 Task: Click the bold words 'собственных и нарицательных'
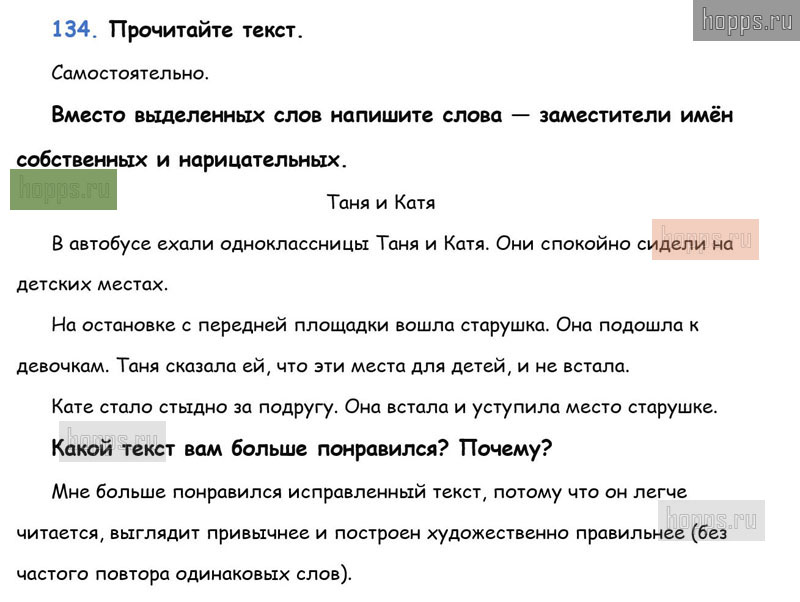point(182,159)
